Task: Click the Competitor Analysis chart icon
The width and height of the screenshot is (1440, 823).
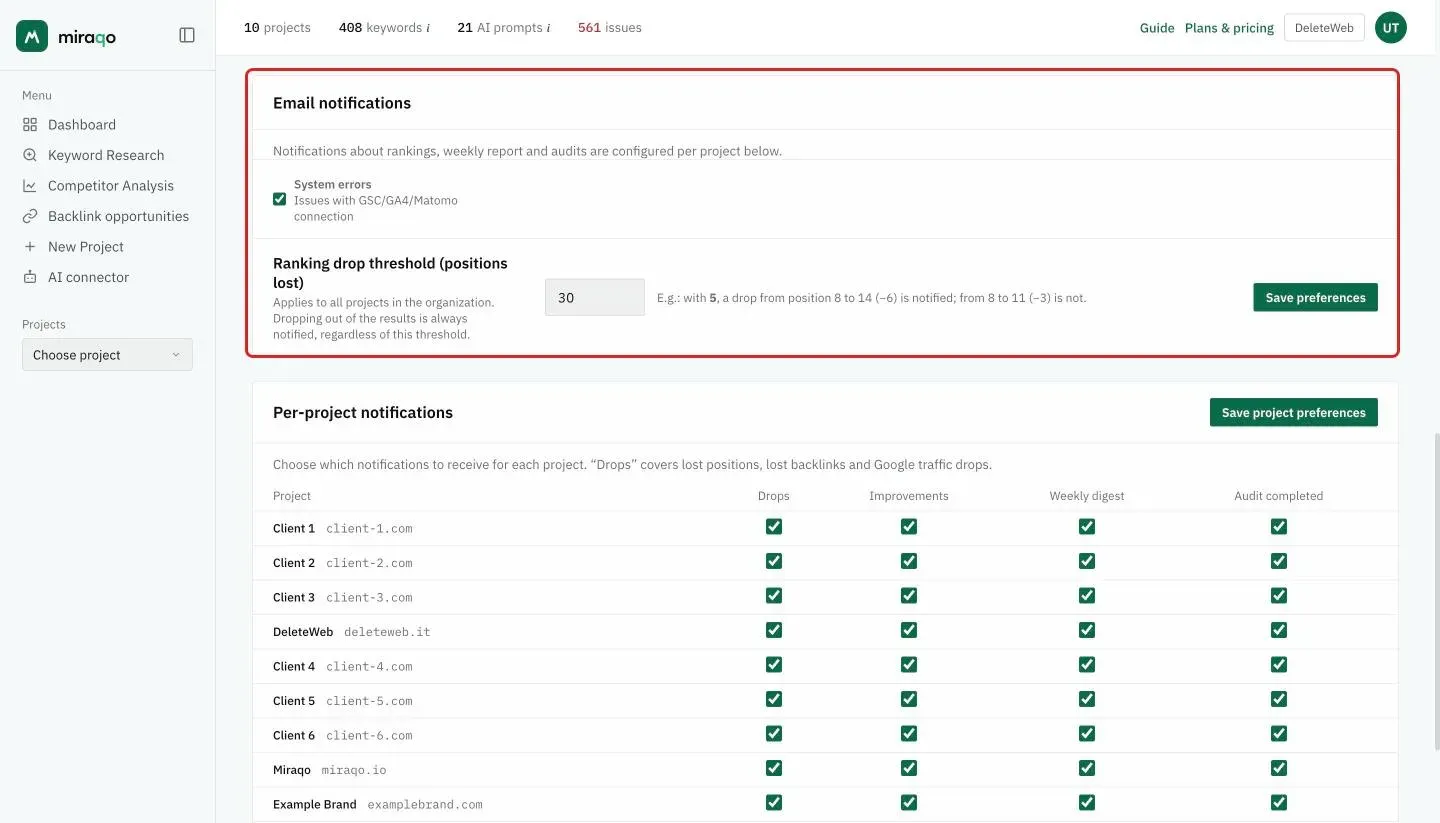Action: point(30,186)
